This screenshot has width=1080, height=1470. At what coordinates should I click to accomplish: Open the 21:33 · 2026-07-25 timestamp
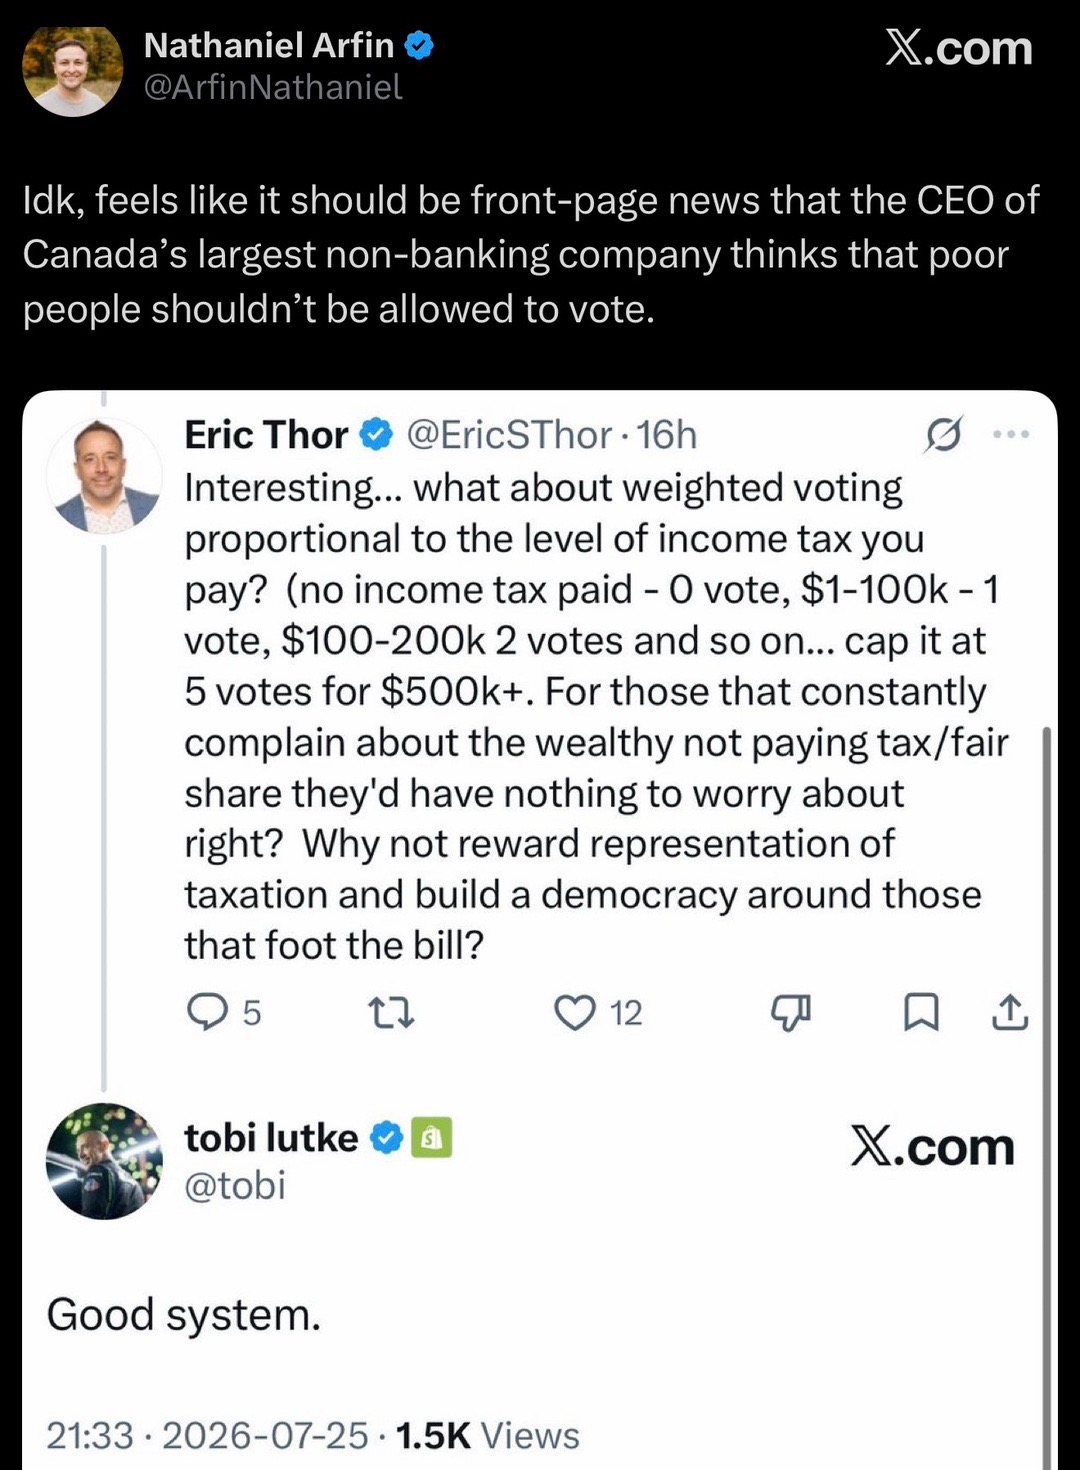coord(207,1436)
